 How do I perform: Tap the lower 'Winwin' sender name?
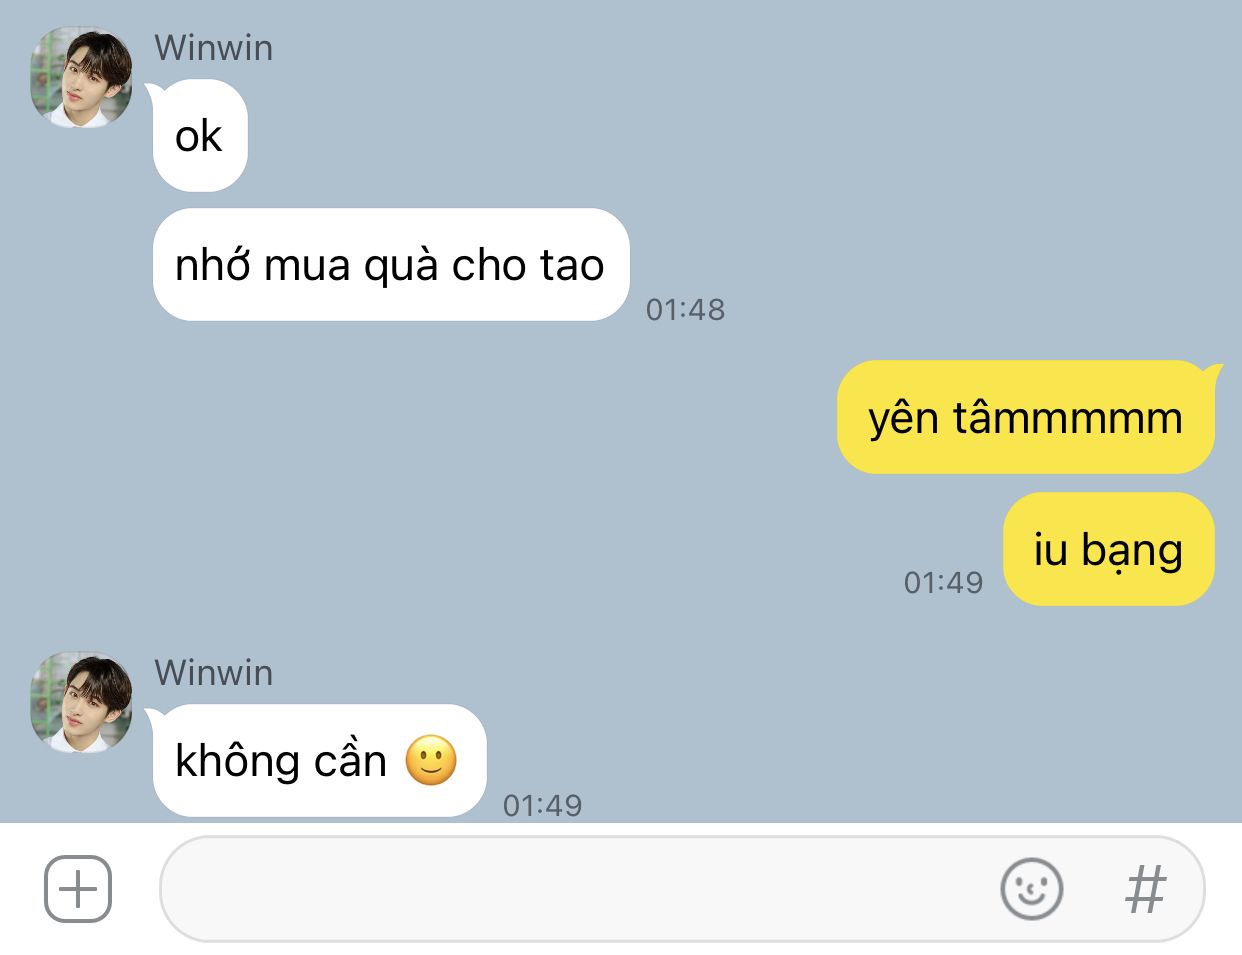(214, 672)
